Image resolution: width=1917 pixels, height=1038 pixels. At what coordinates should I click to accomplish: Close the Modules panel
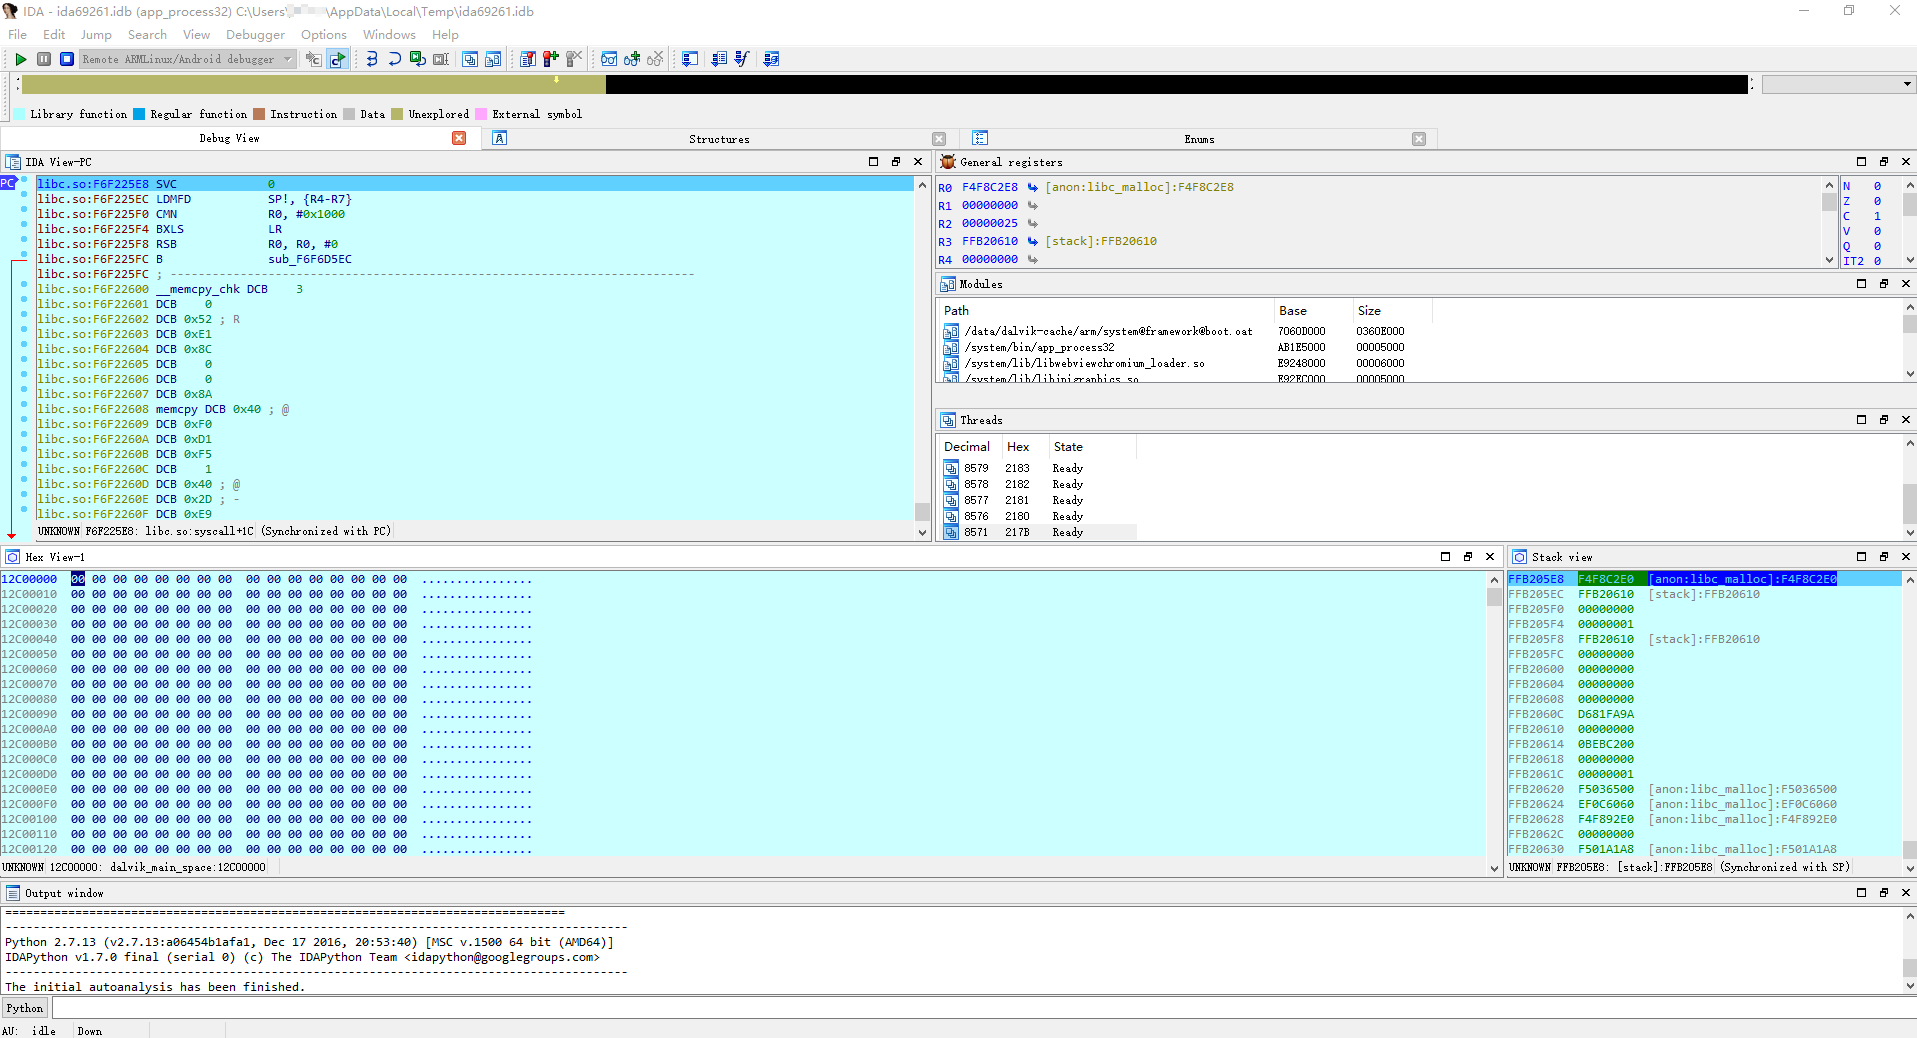click(1906, 284)
